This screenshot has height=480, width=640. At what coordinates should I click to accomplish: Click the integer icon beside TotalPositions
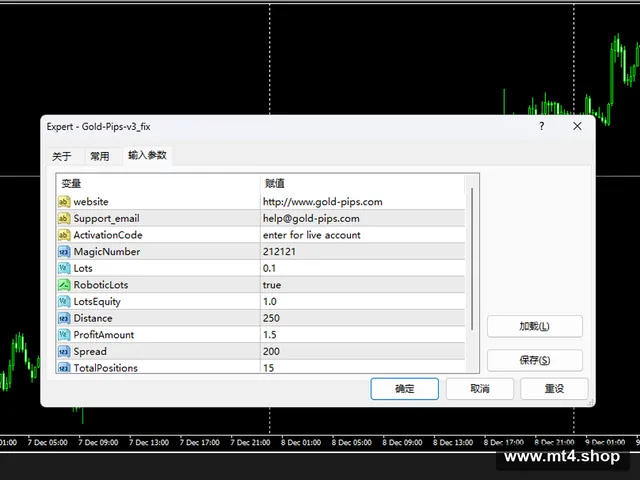coord(64,367)
